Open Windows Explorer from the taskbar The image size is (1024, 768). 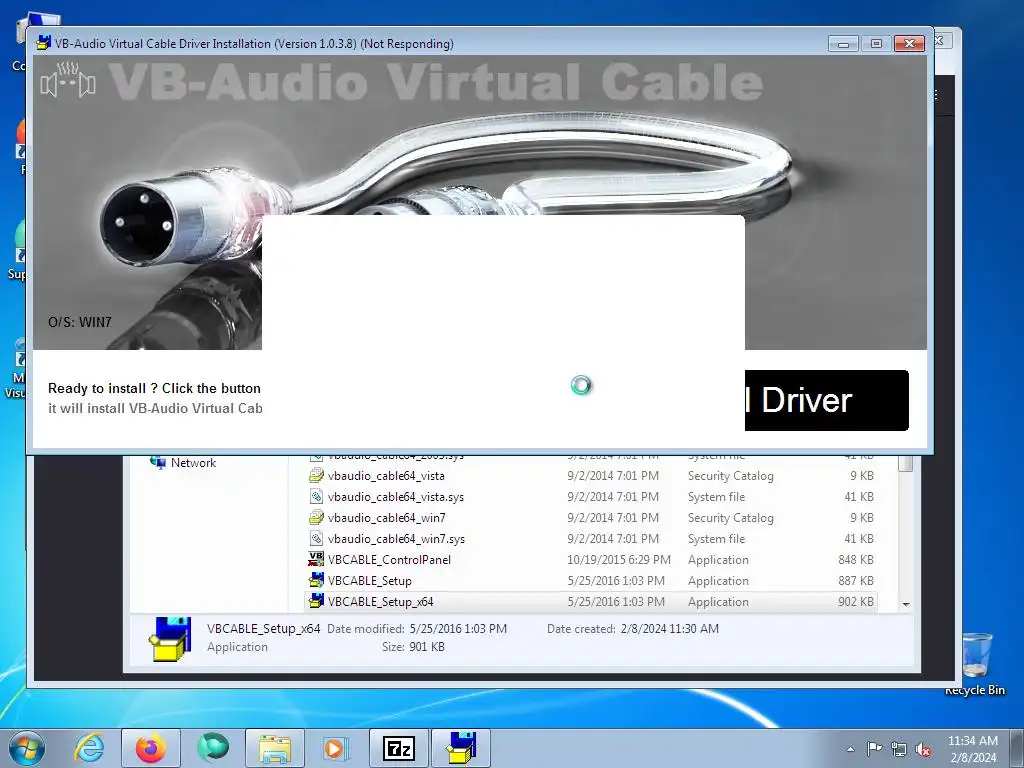pyautogui.click(x=275, y=748)
